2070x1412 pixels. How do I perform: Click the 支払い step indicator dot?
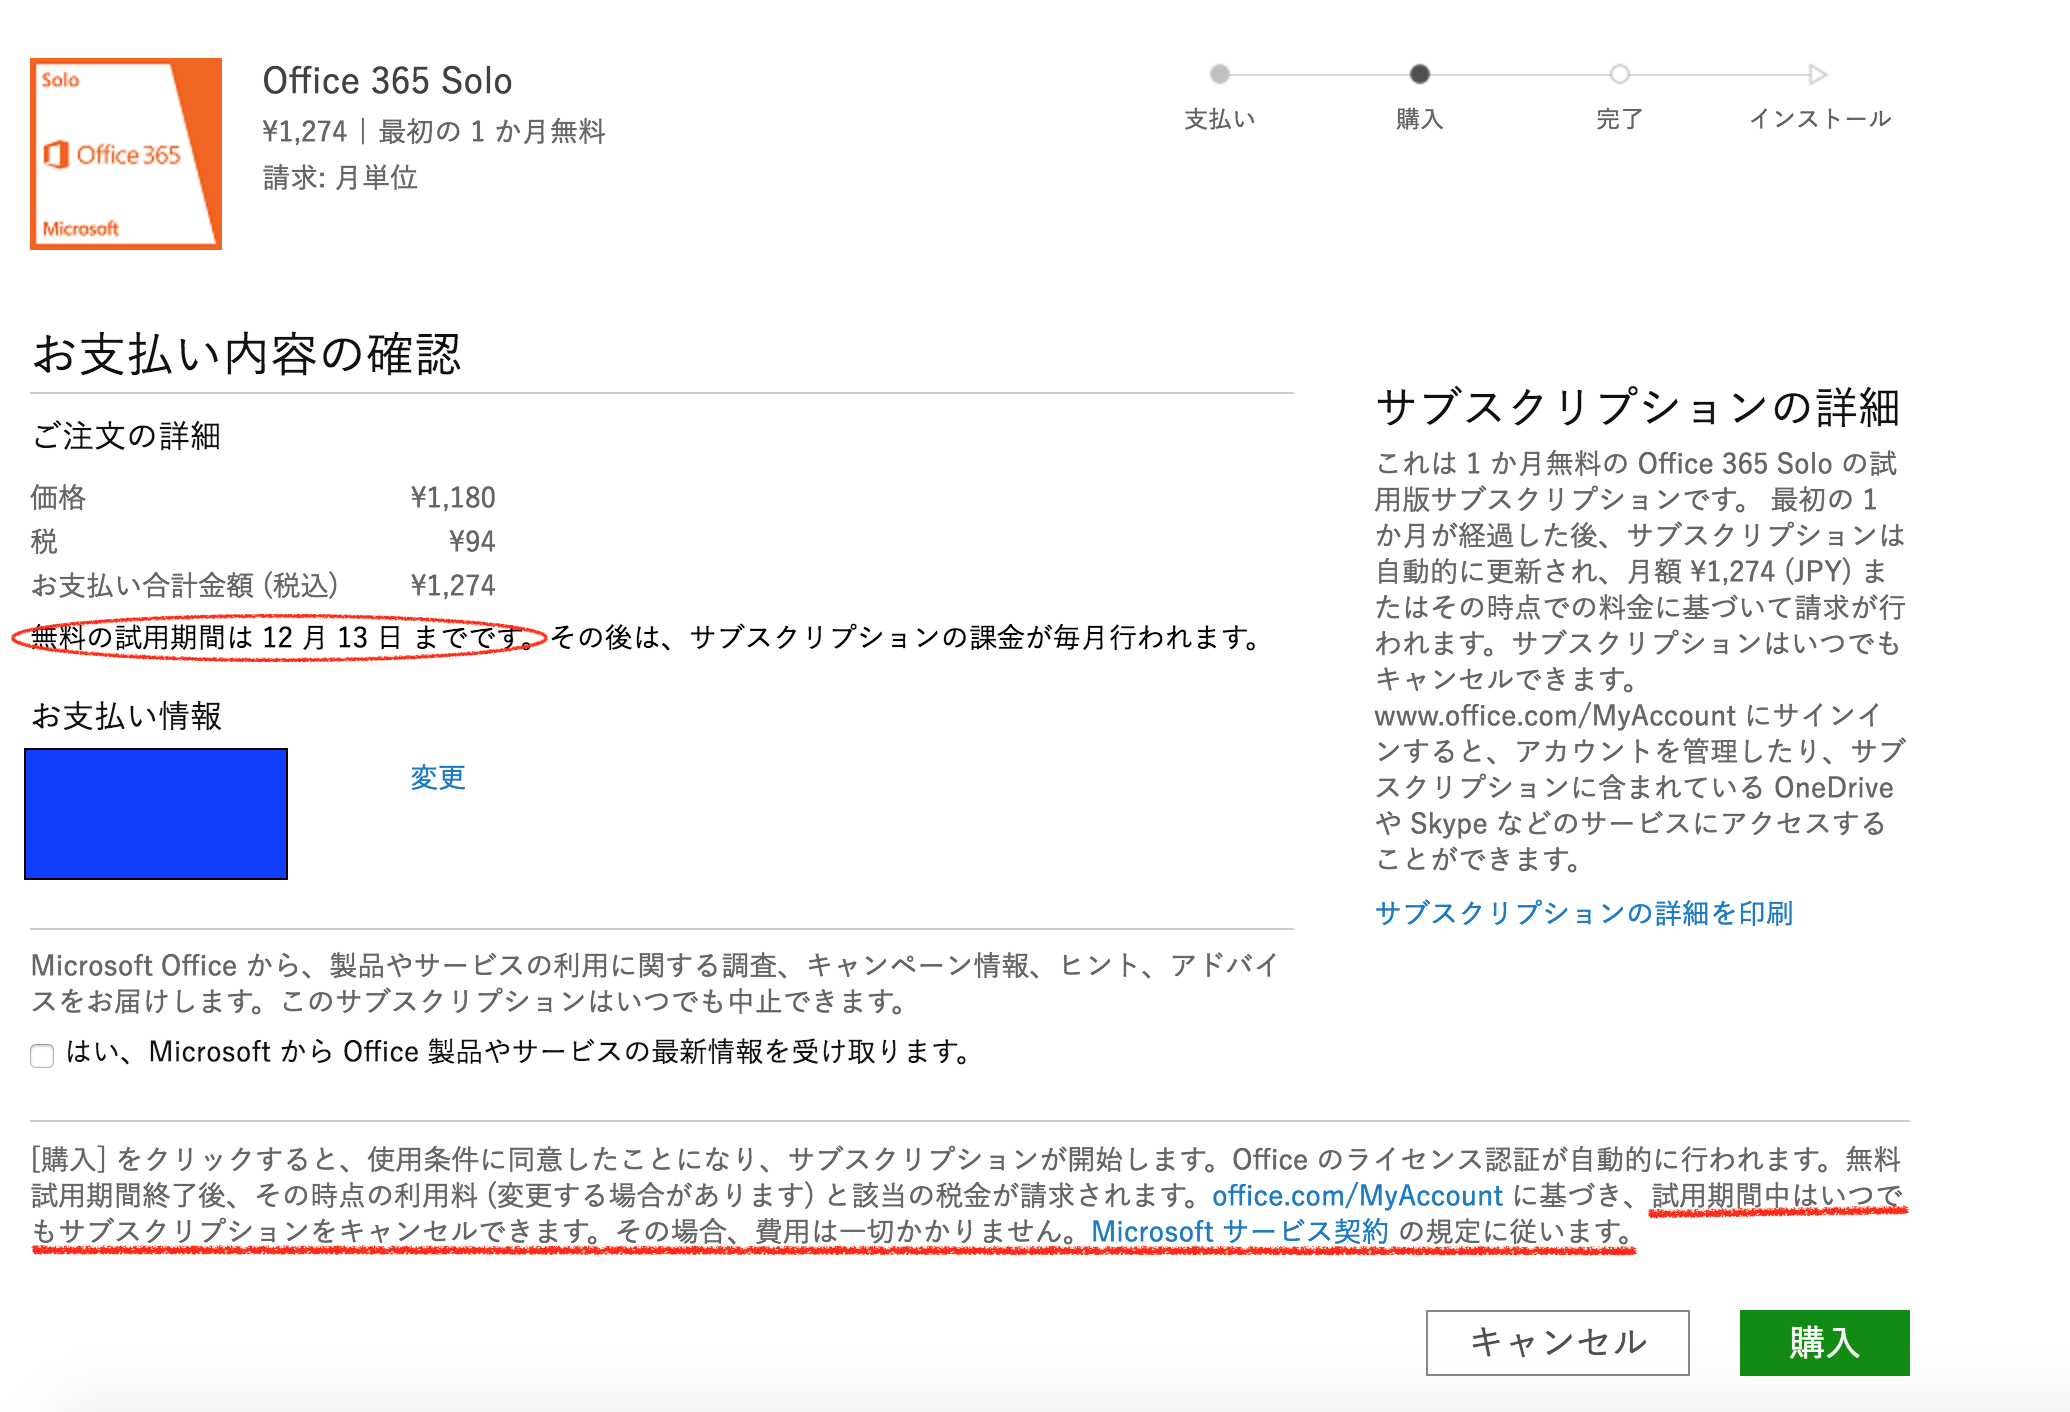[1219, 74]
